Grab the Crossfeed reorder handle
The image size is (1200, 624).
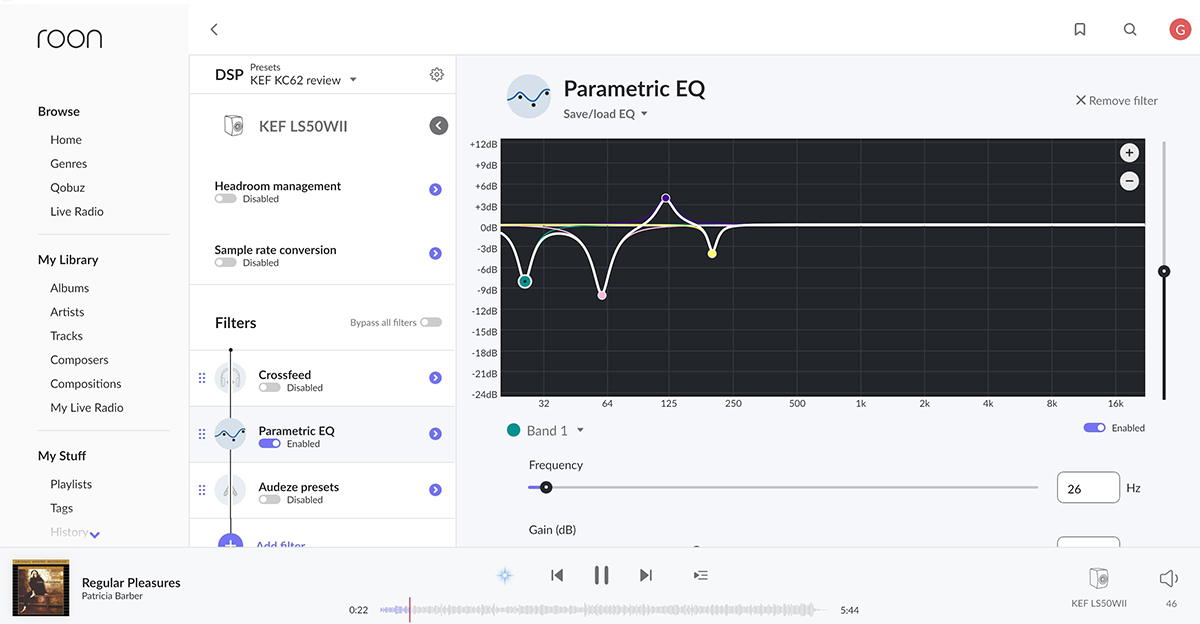202,378
